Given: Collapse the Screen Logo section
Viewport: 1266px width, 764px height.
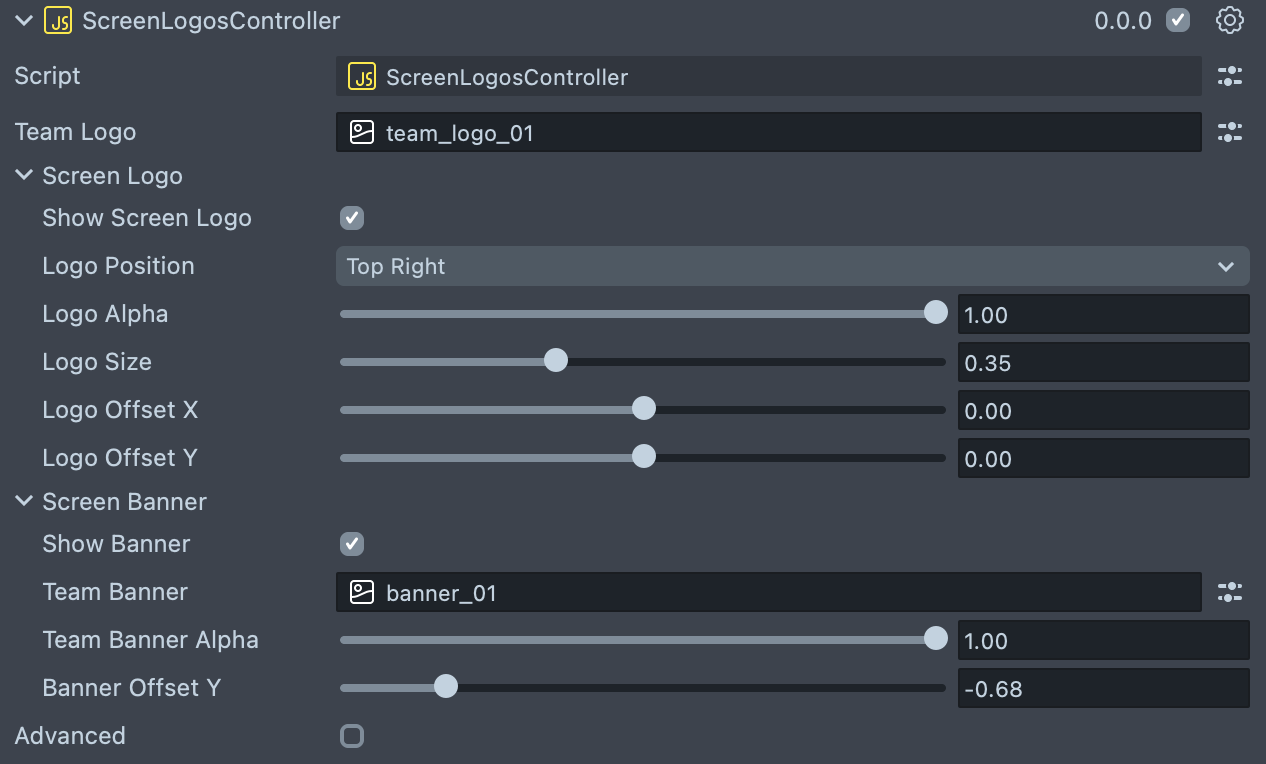Looking at the screenshot, I should 24,176.
